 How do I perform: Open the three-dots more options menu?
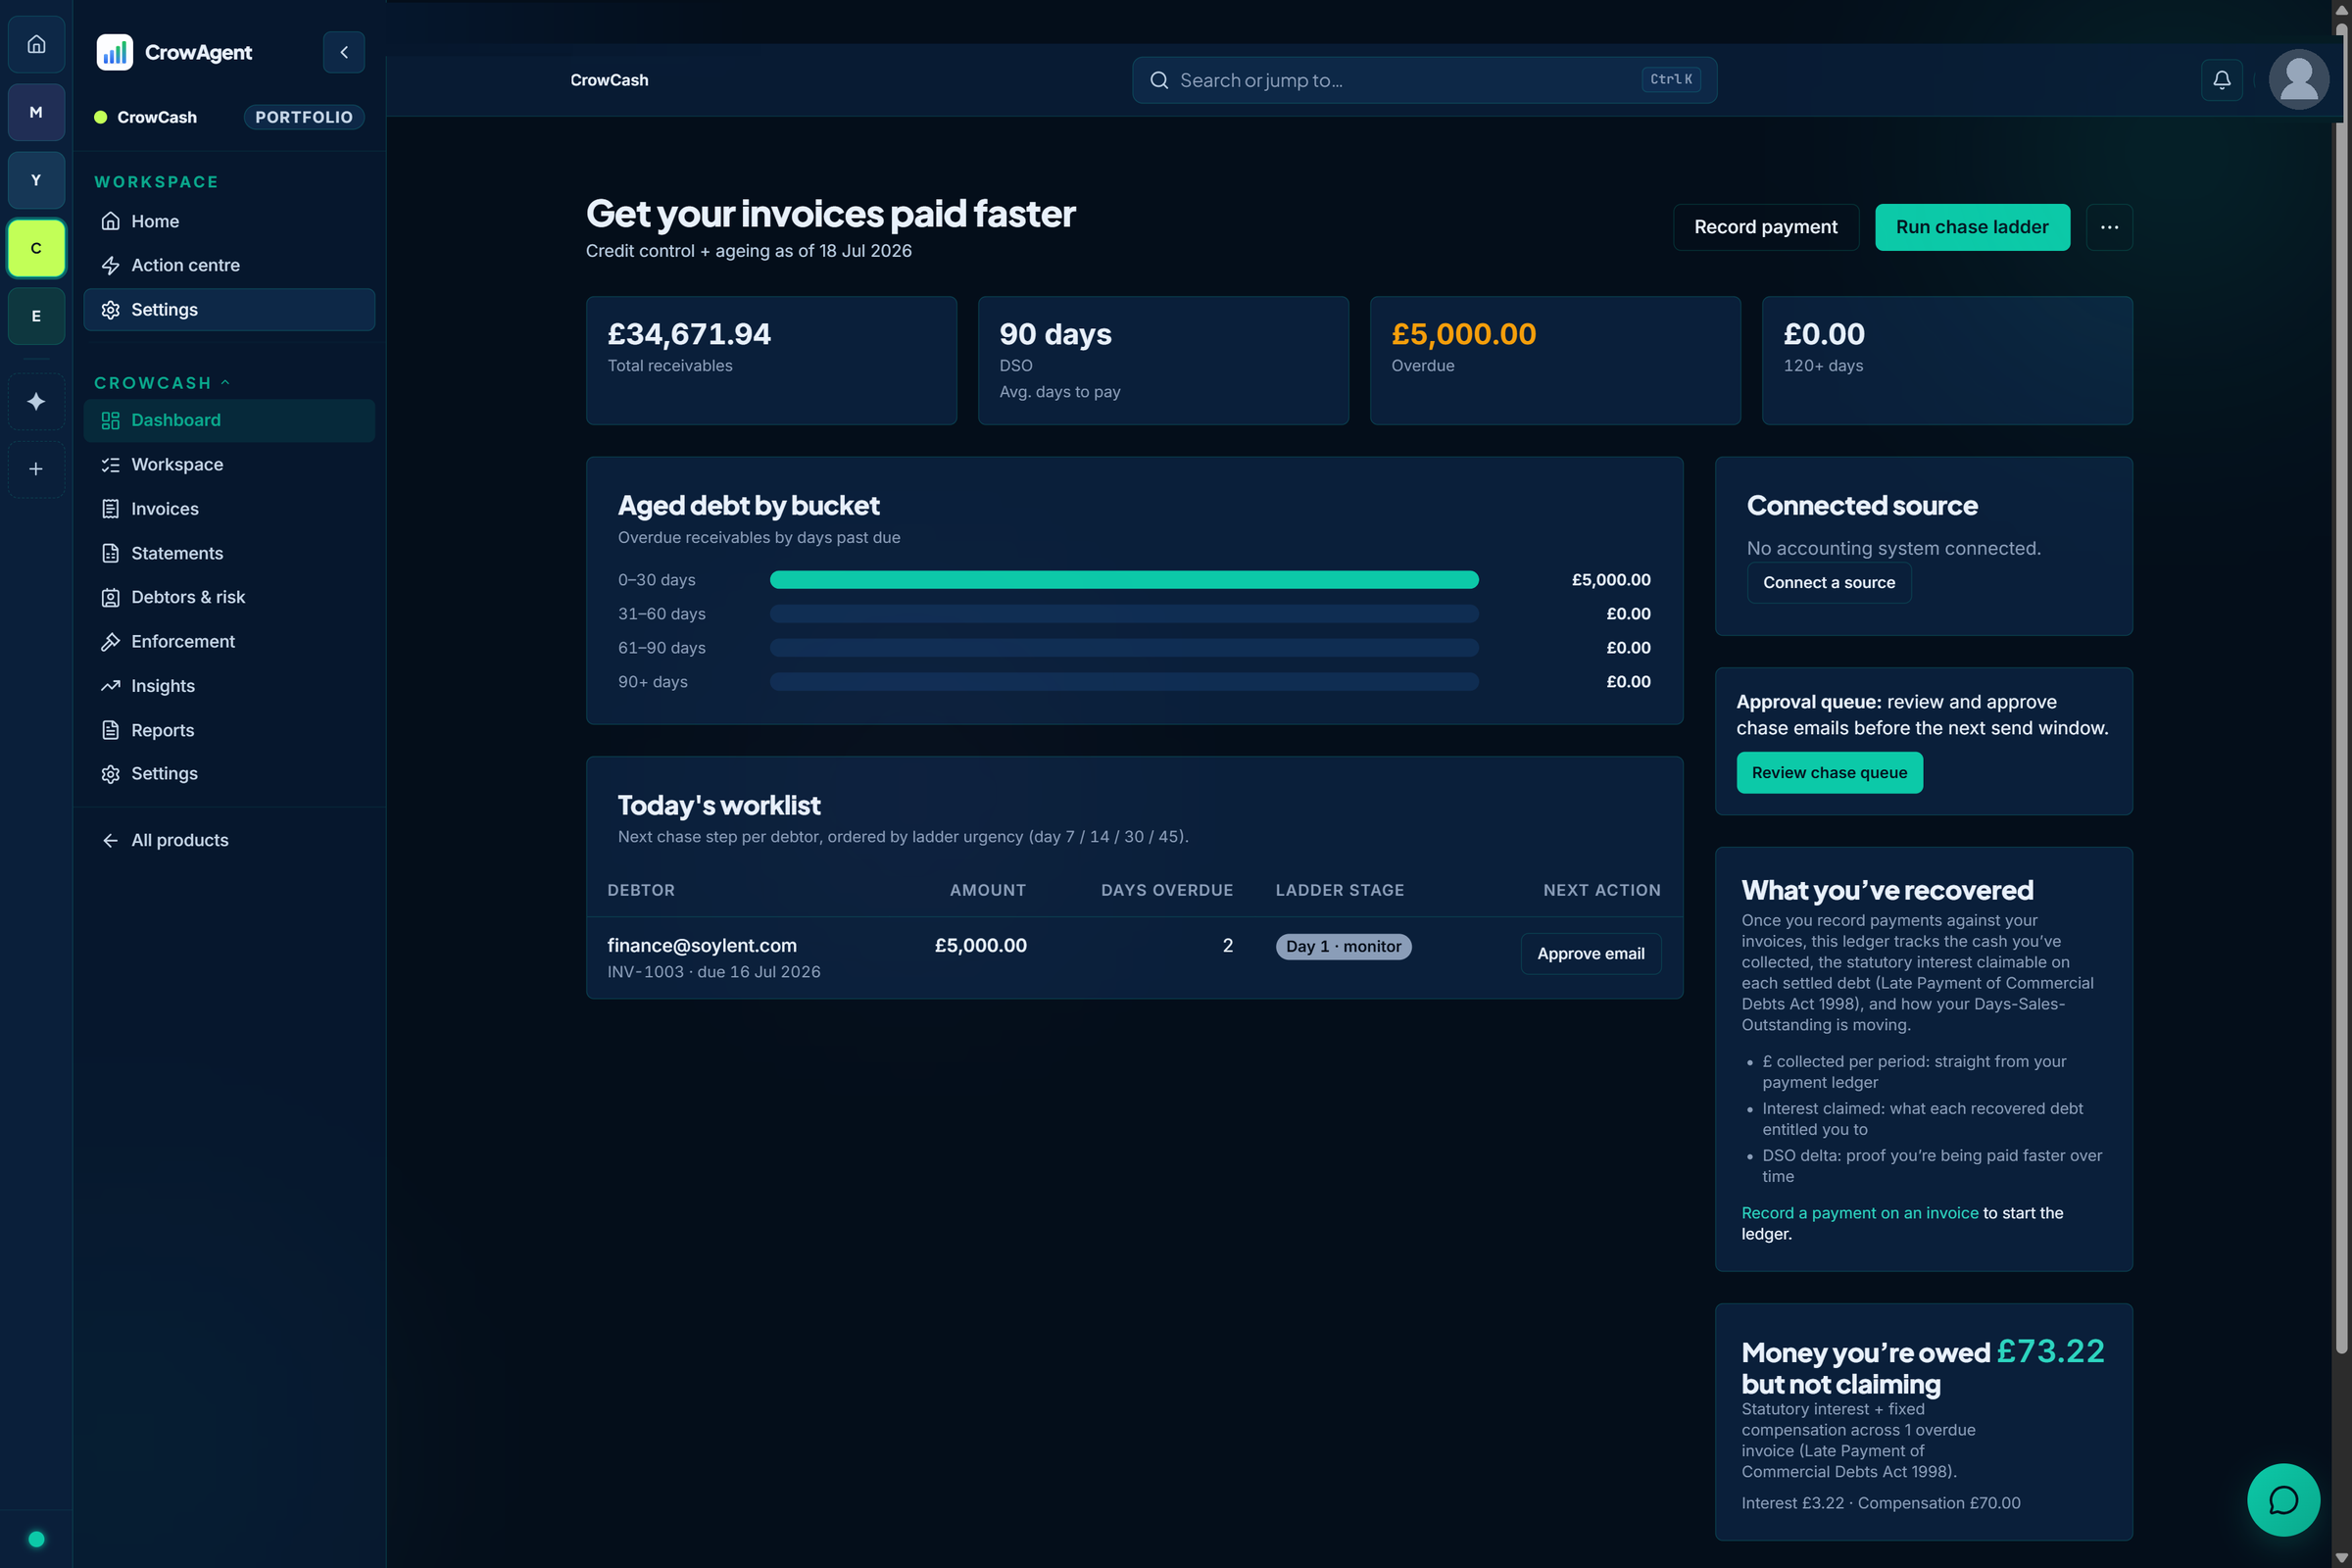coord(2109,227)
